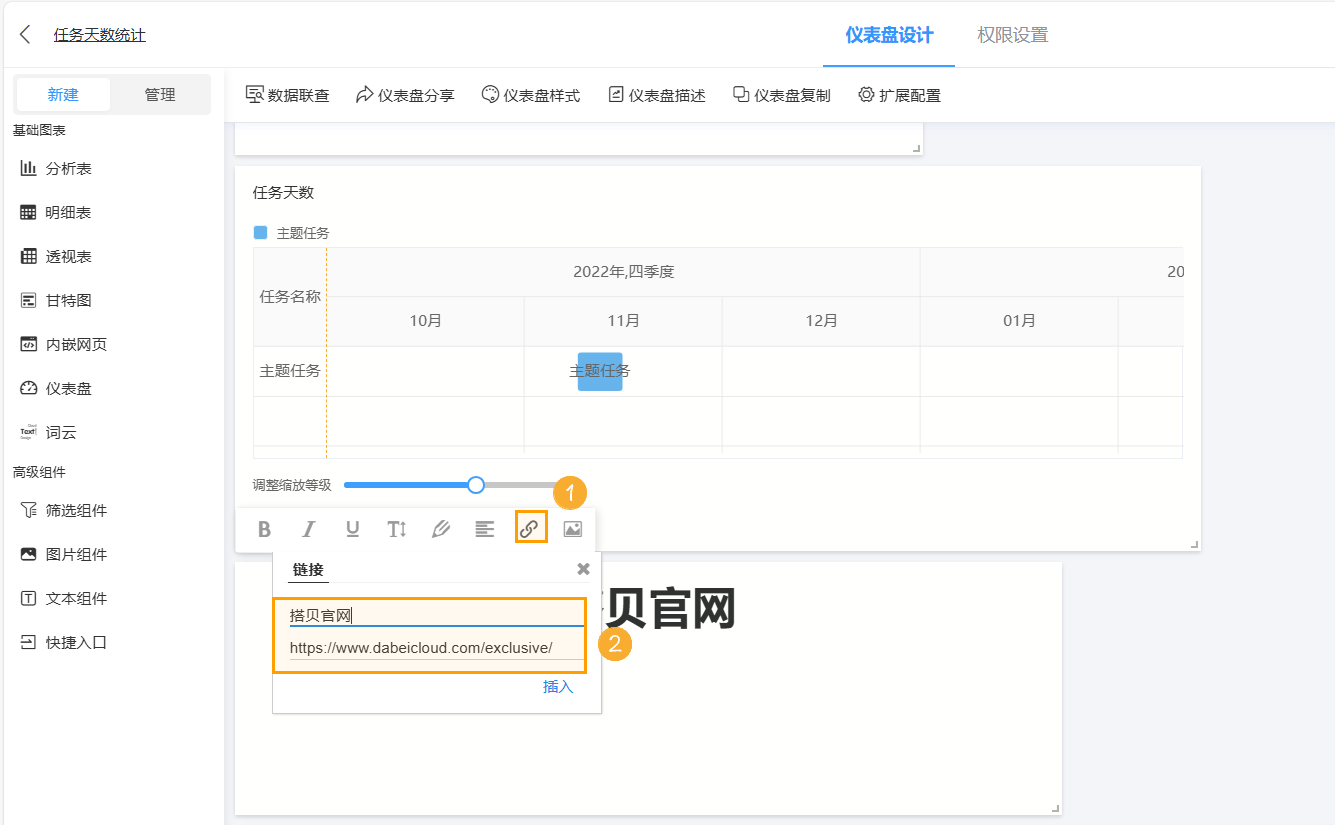Viewport: 1335px width, 825px height.
Task: Toggle bold formatting in the text editor
Action: 264,529
